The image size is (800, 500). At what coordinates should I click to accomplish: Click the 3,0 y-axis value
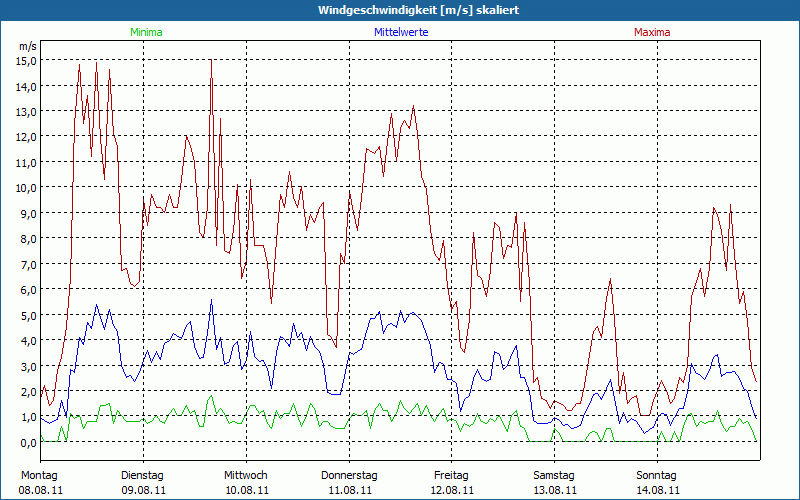point(30,366)
